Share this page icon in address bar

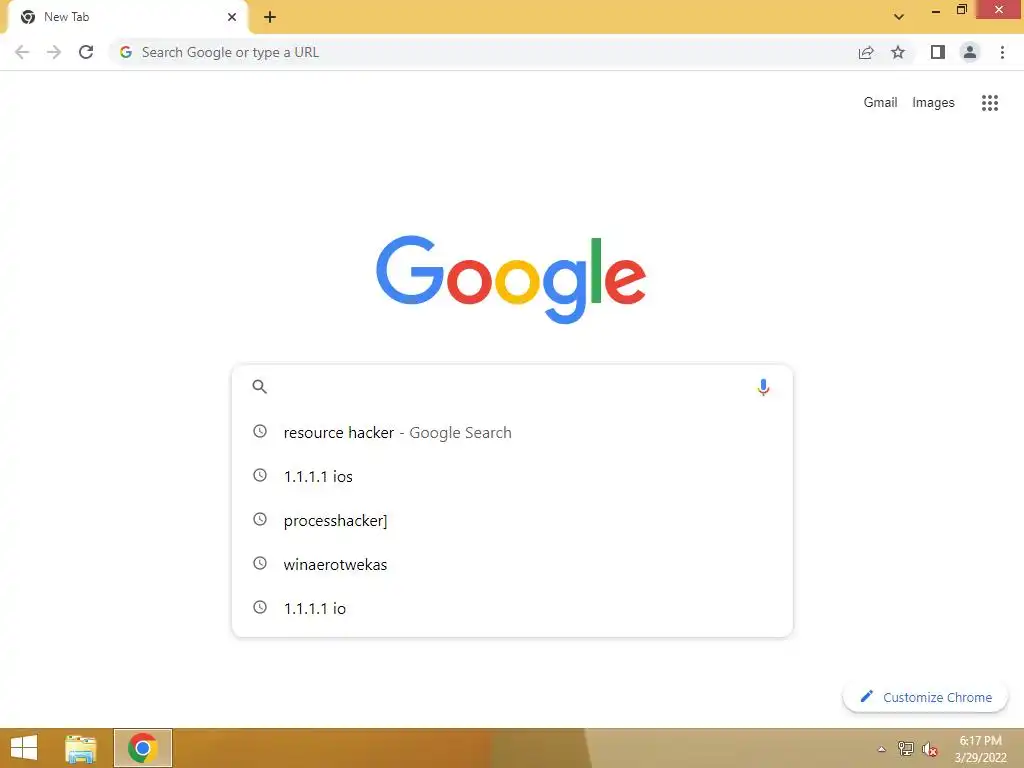coord(866,52)
